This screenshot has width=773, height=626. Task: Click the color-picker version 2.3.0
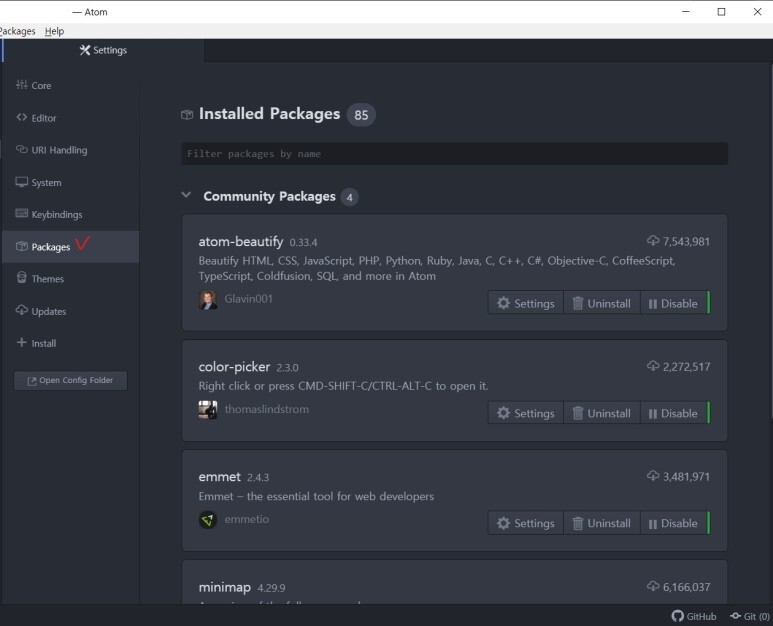(x=287, y=368)
